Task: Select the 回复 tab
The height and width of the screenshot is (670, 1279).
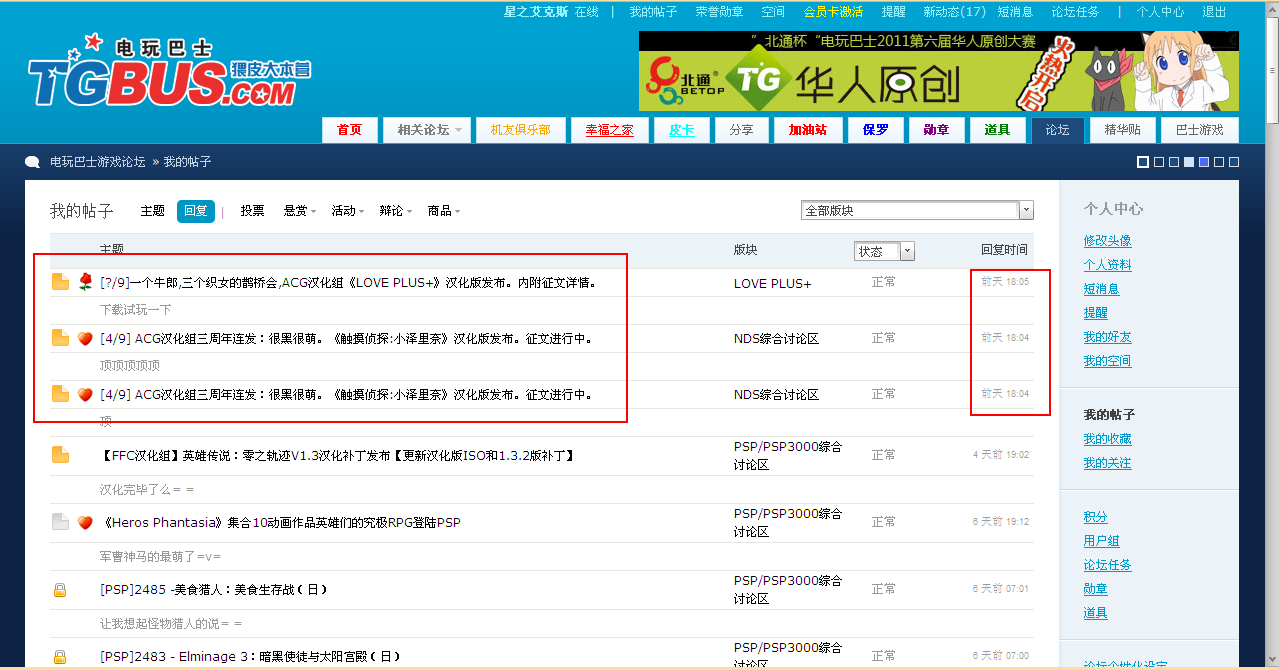Action: [x=196, y=211]
